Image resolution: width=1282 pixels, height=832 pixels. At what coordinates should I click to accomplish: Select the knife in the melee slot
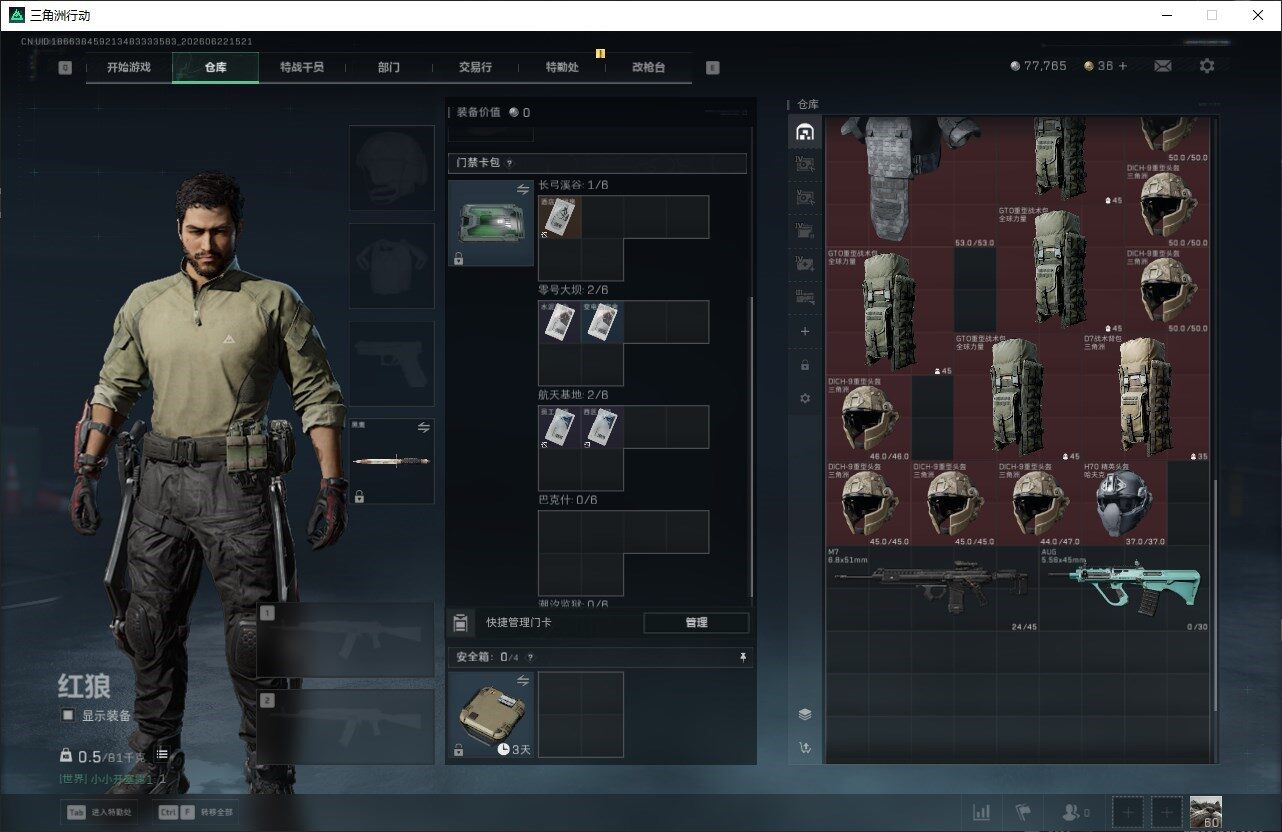[x=392, y=461]
